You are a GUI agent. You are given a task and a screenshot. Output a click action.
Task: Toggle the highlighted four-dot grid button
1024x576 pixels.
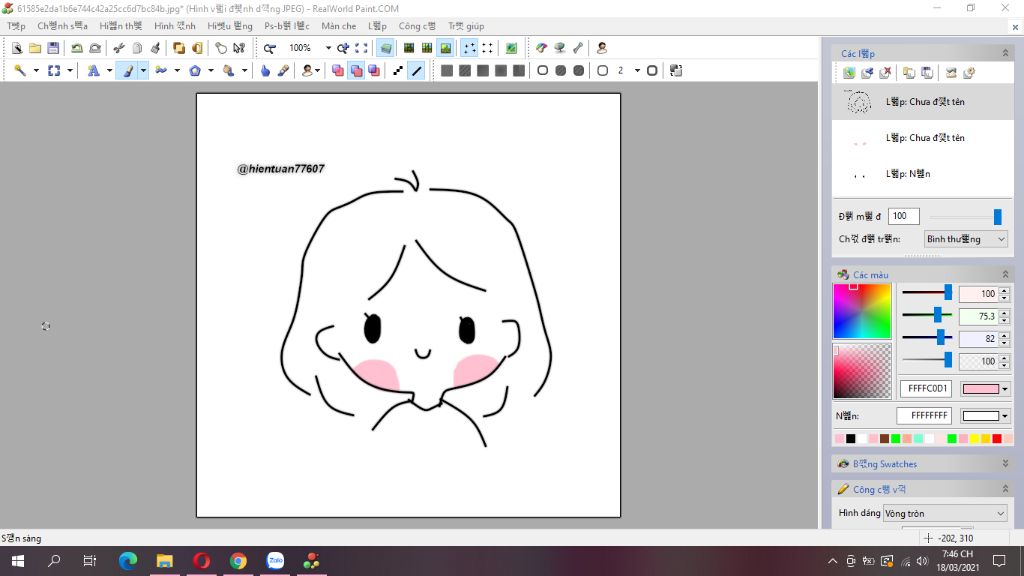tap(470, 48)
